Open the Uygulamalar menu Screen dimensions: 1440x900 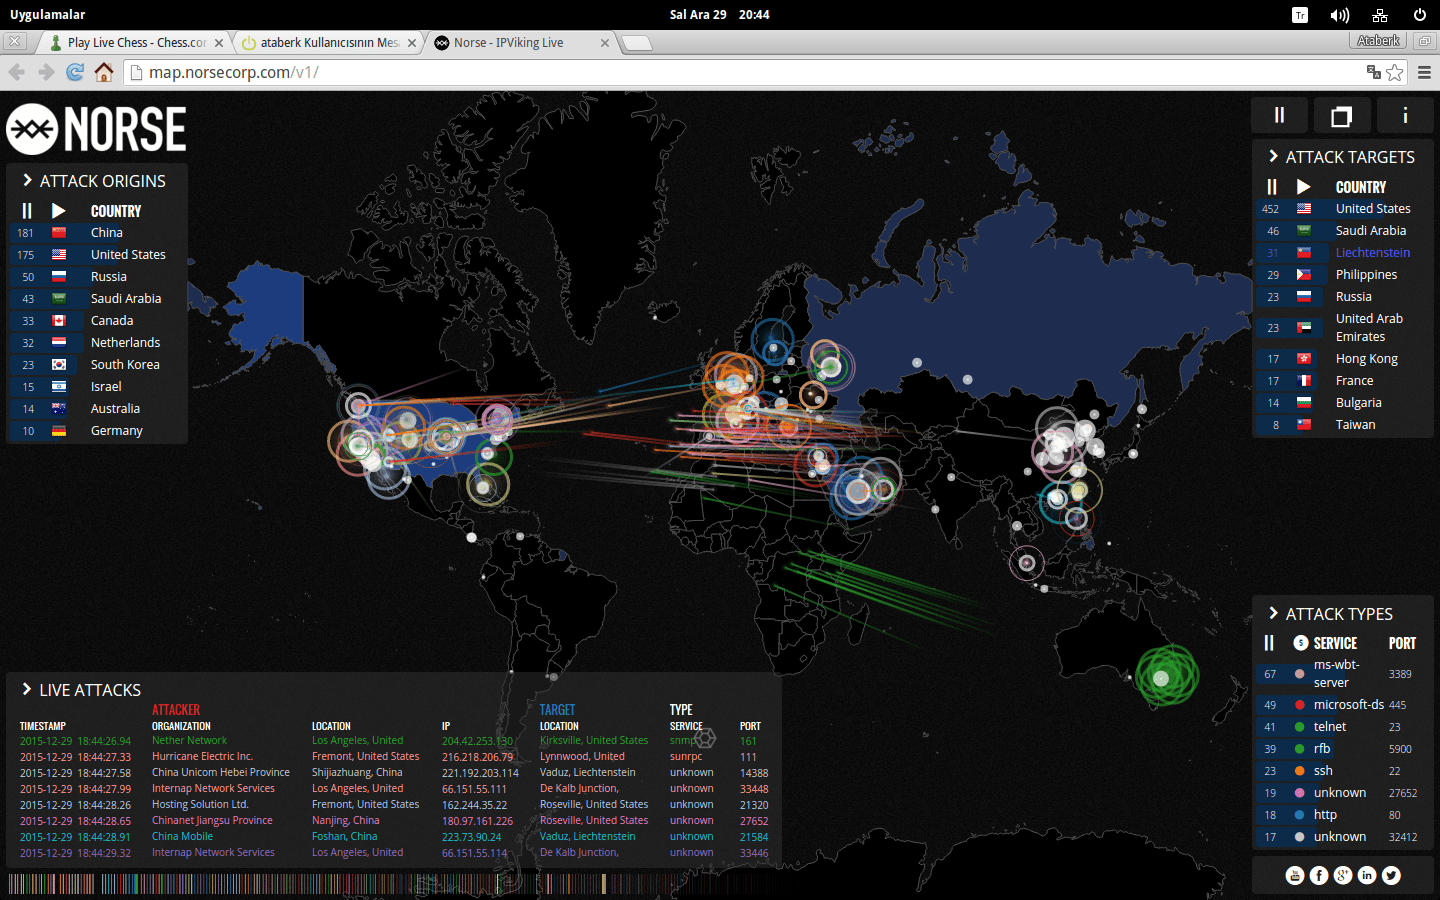pyautogui.click(x=48, y=15)
